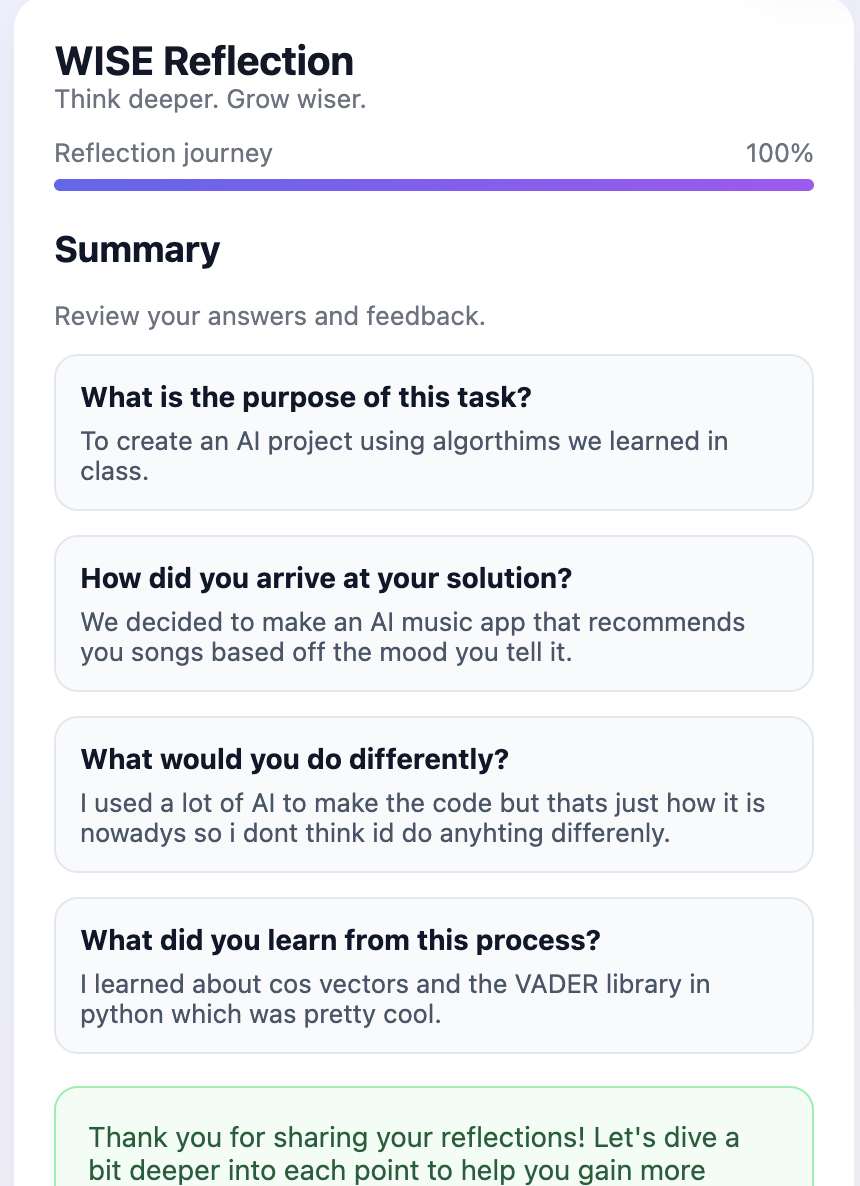
Task: Select the 'What did you learn from this process?' heading
Action: [340, 940]
